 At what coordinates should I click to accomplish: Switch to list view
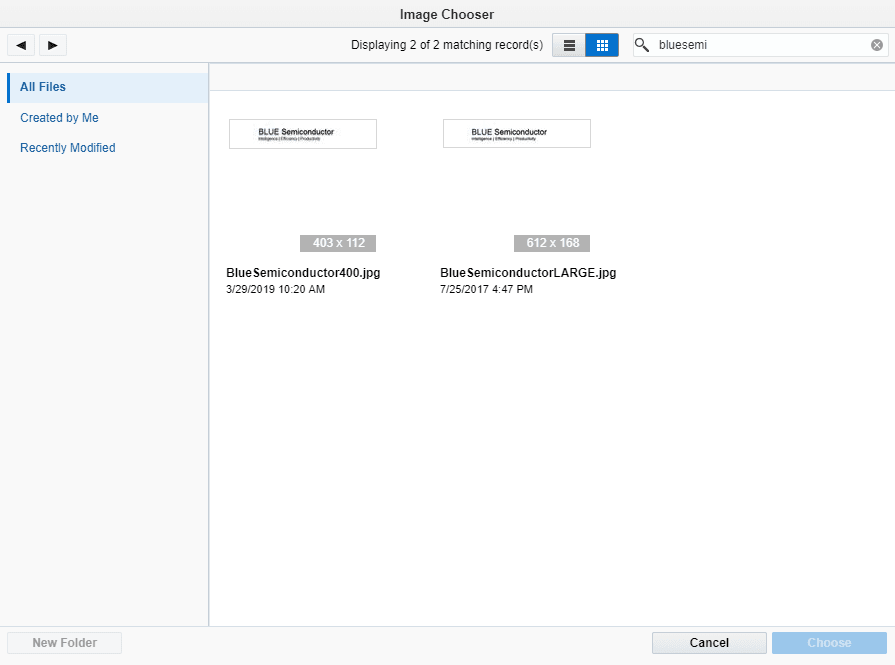pyautogui.click(x=569, y=45)
